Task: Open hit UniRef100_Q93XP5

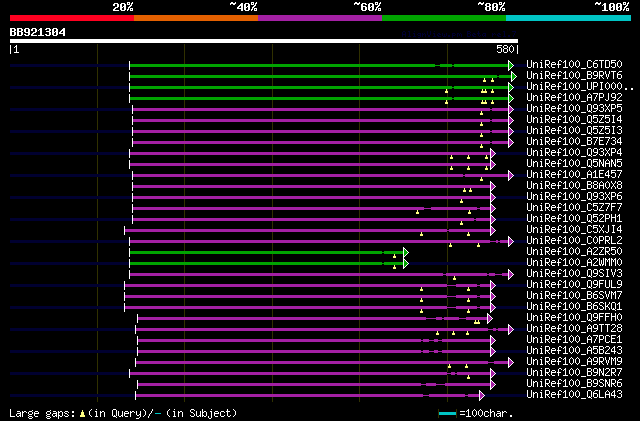Action: point(574,109)
